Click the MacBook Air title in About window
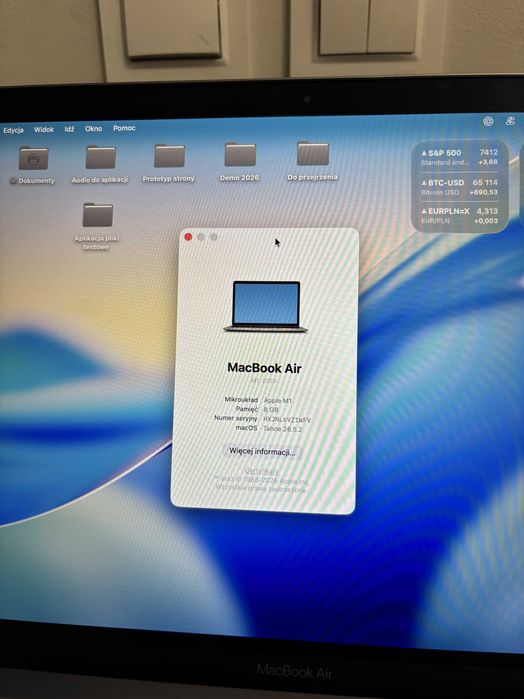Screen dimensions: 524x699 (x=264, y=368)
